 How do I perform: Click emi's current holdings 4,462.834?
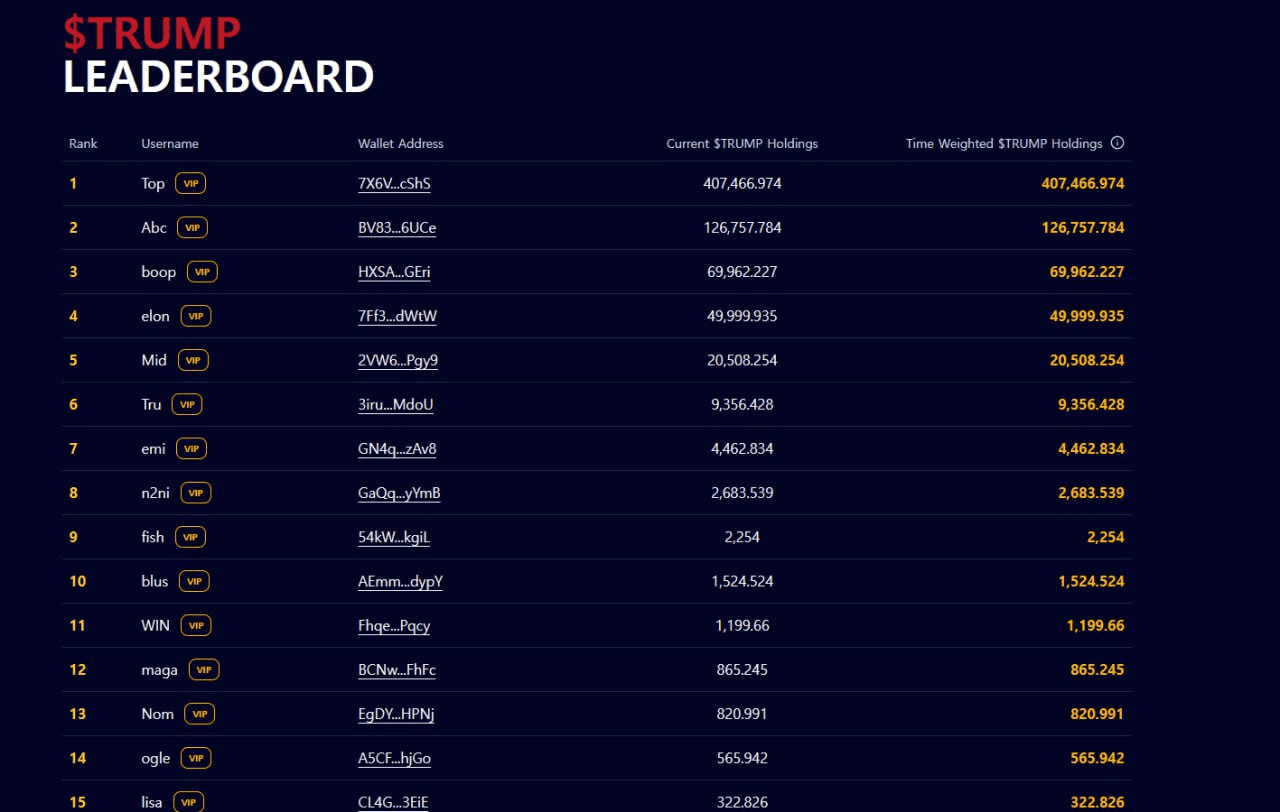pyautogui.click(x=742, y=449)
